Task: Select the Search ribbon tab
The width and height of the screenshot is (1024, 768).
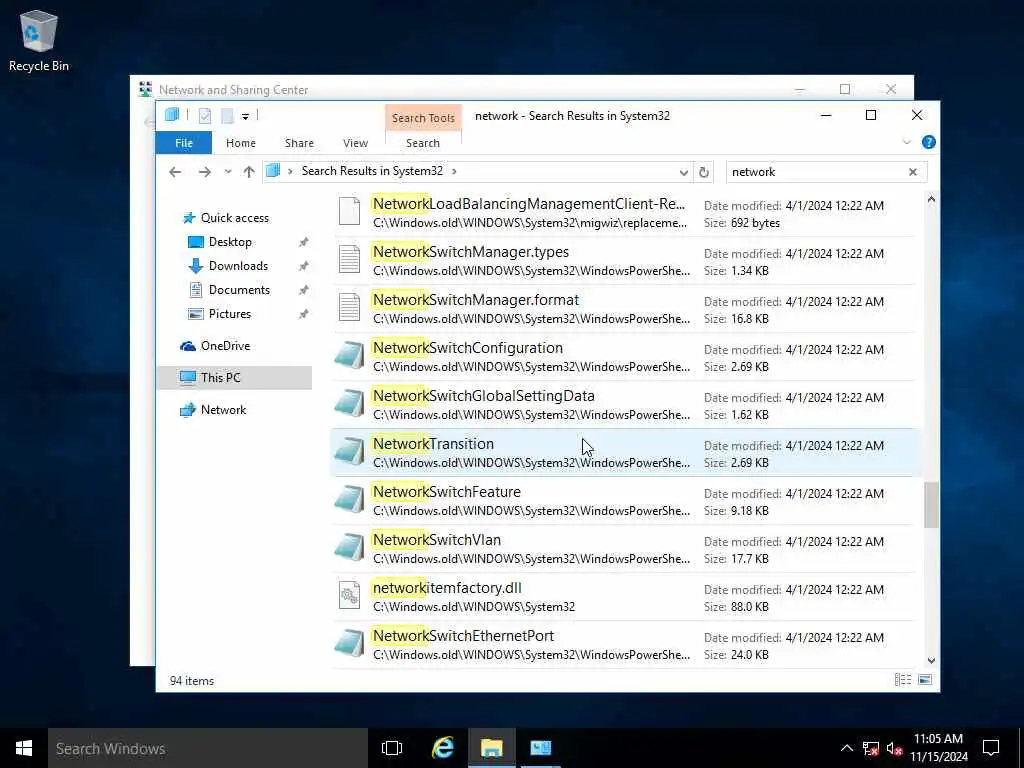Action: coord(423,143)
